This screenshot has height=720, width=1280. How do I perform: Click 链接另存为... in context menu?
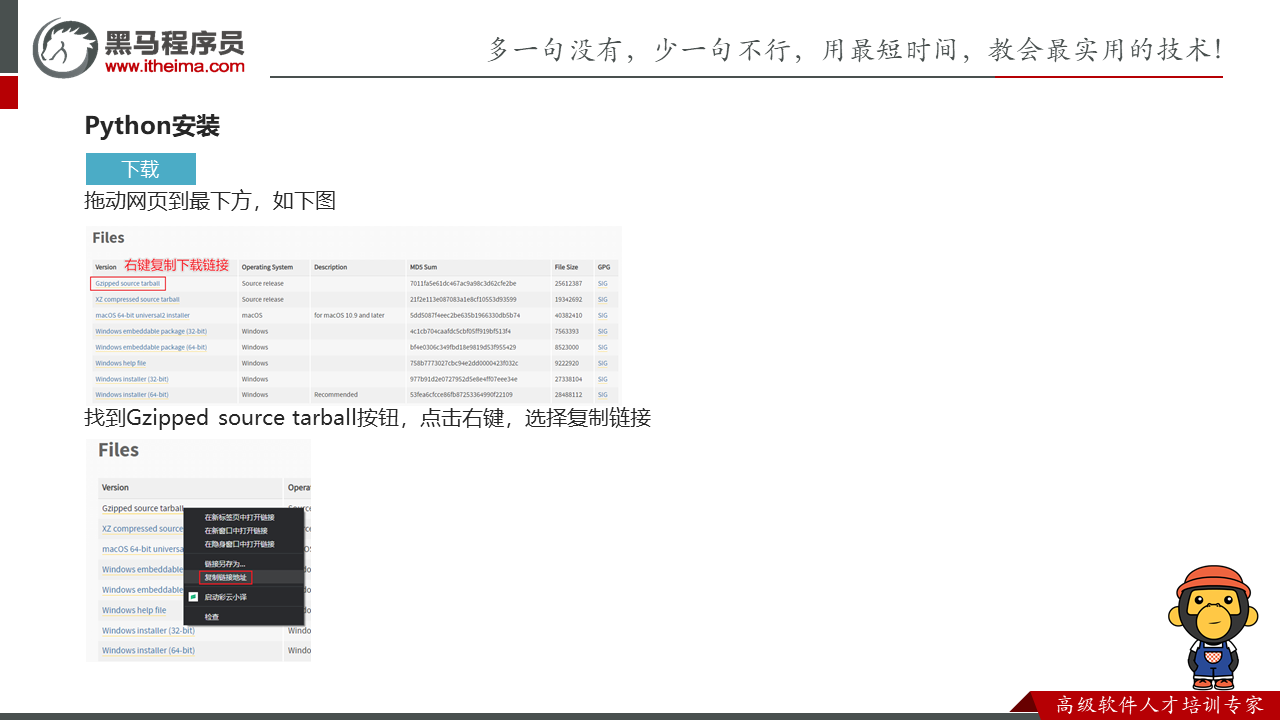225,564
